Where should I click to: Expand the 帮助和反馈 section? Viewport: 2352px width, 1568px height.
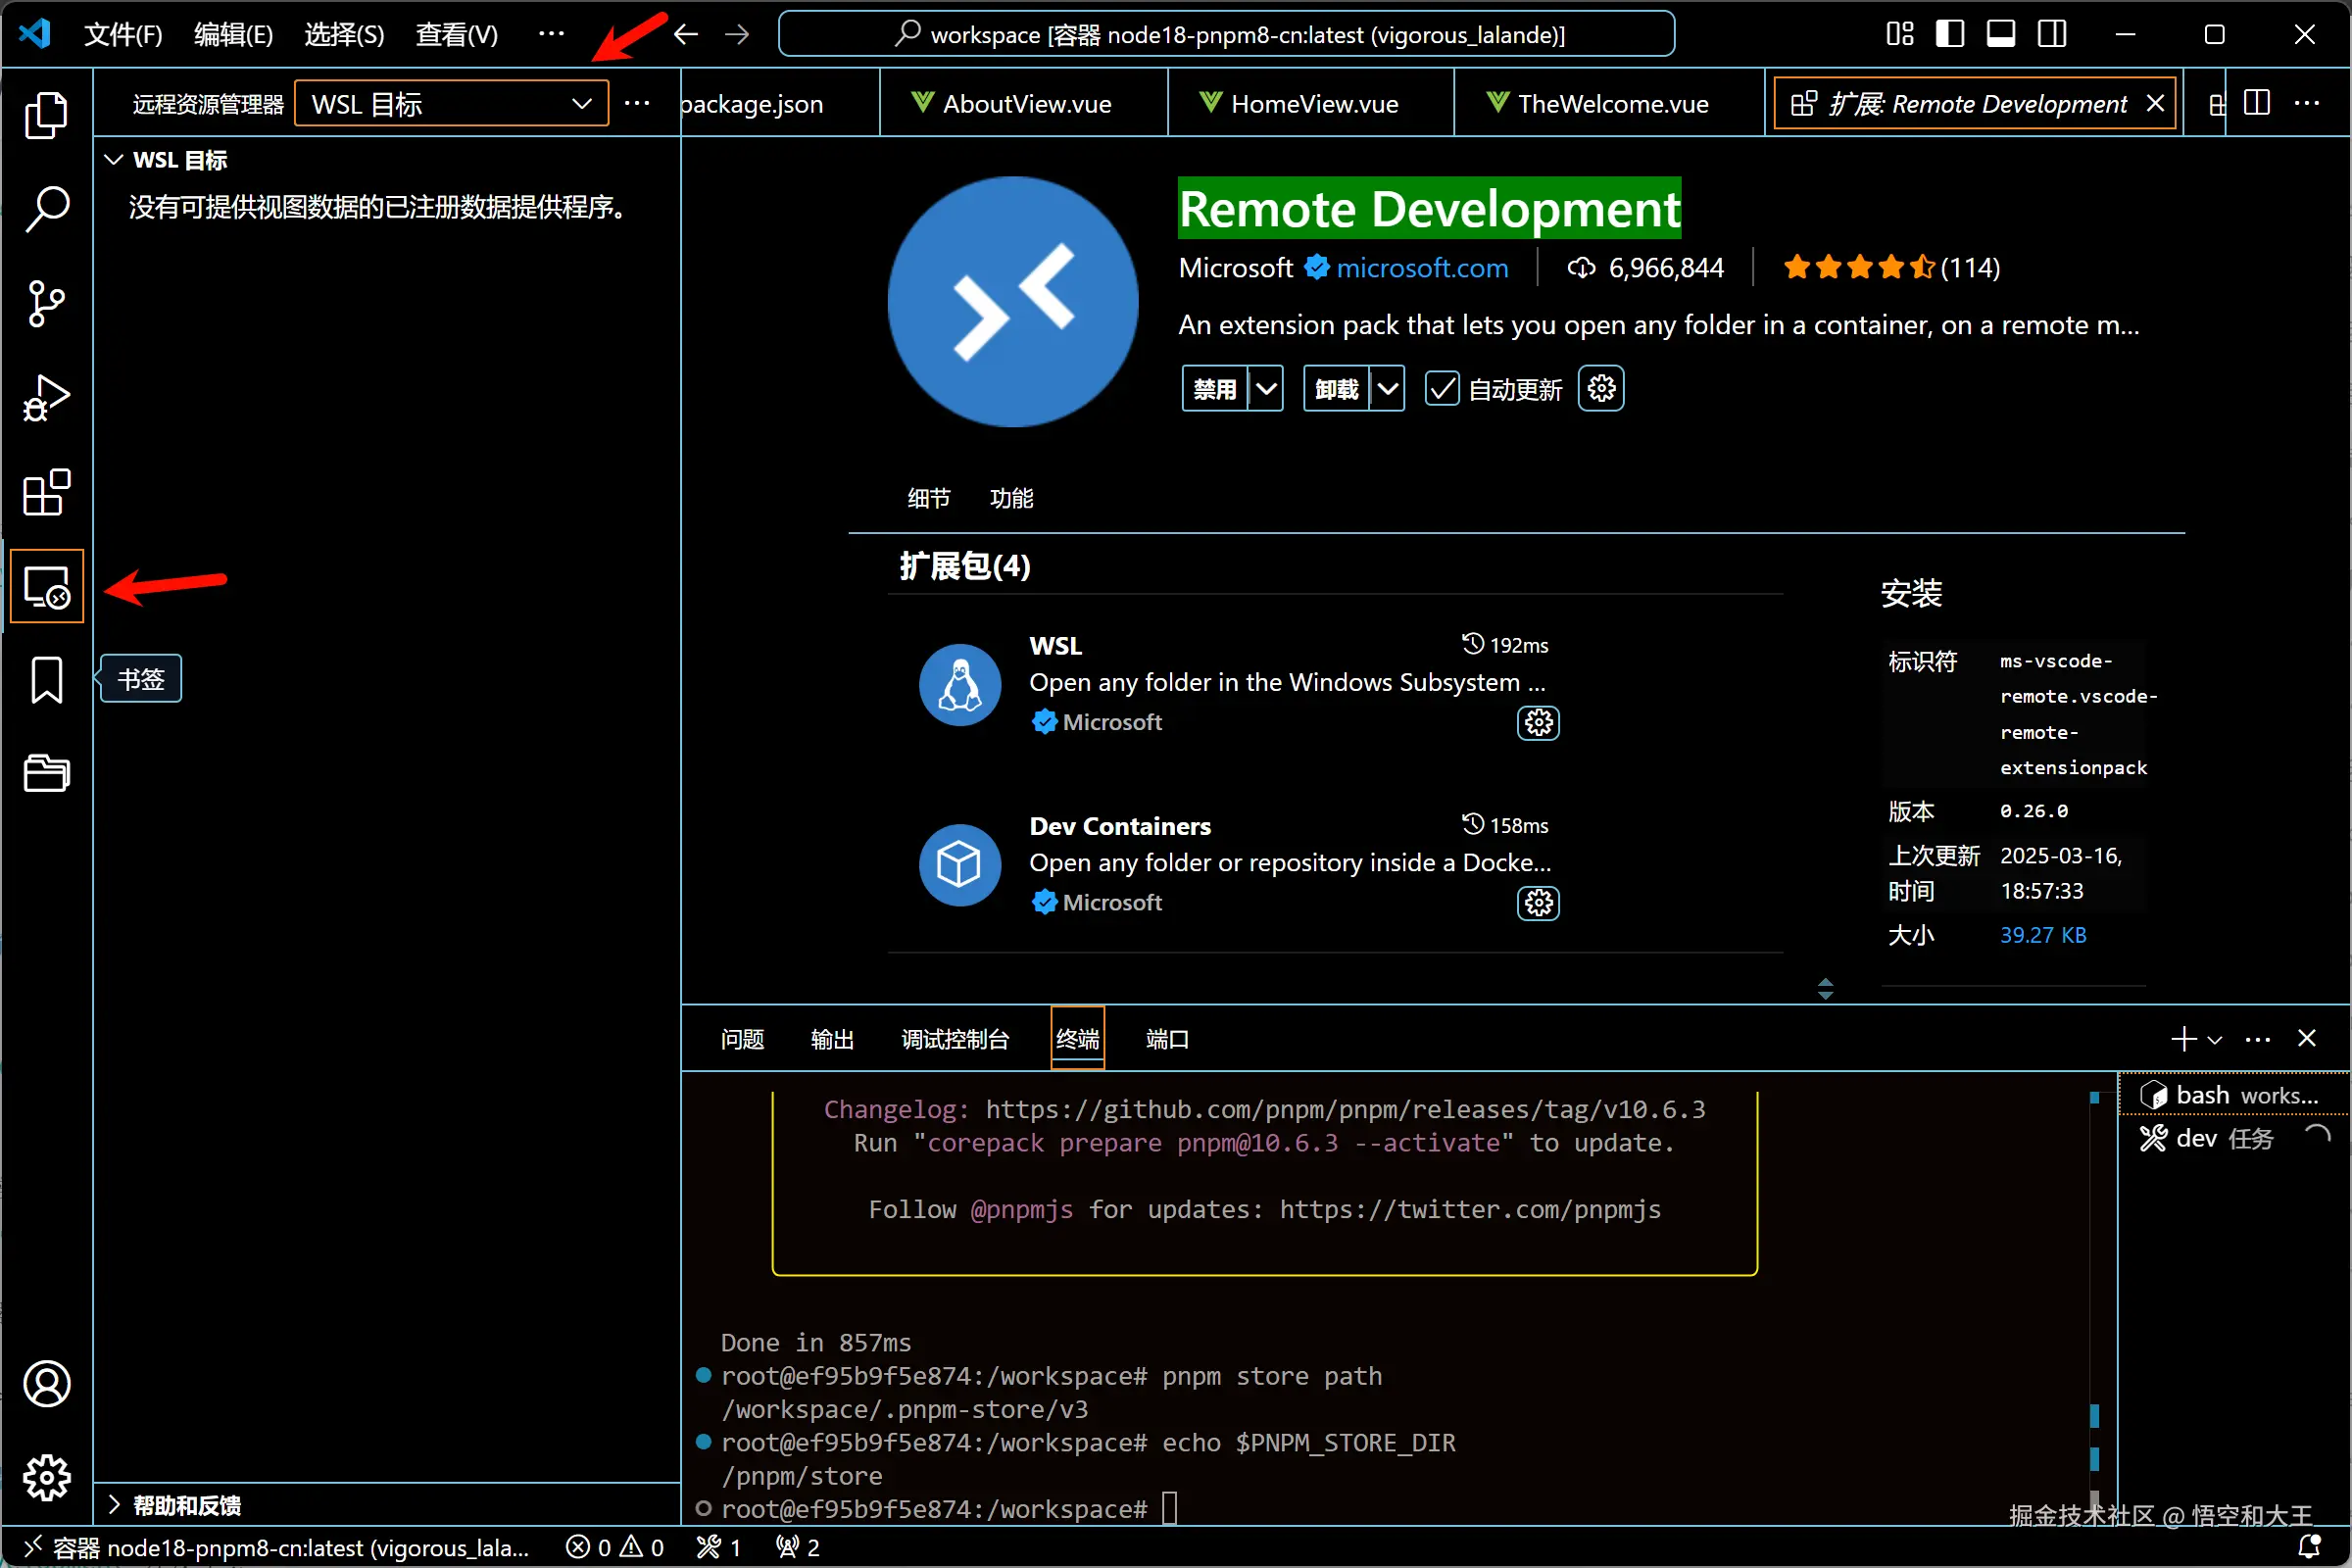tap(186, 1505)
